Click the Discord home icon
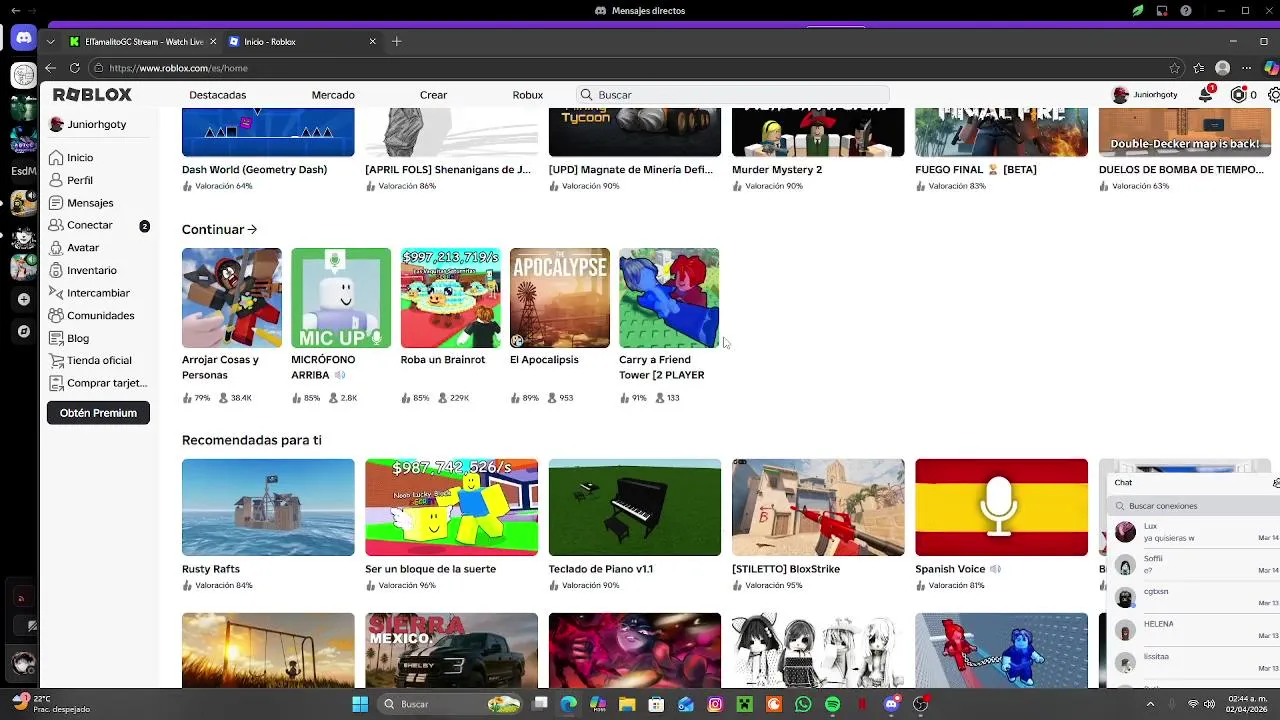 point(23,40)
